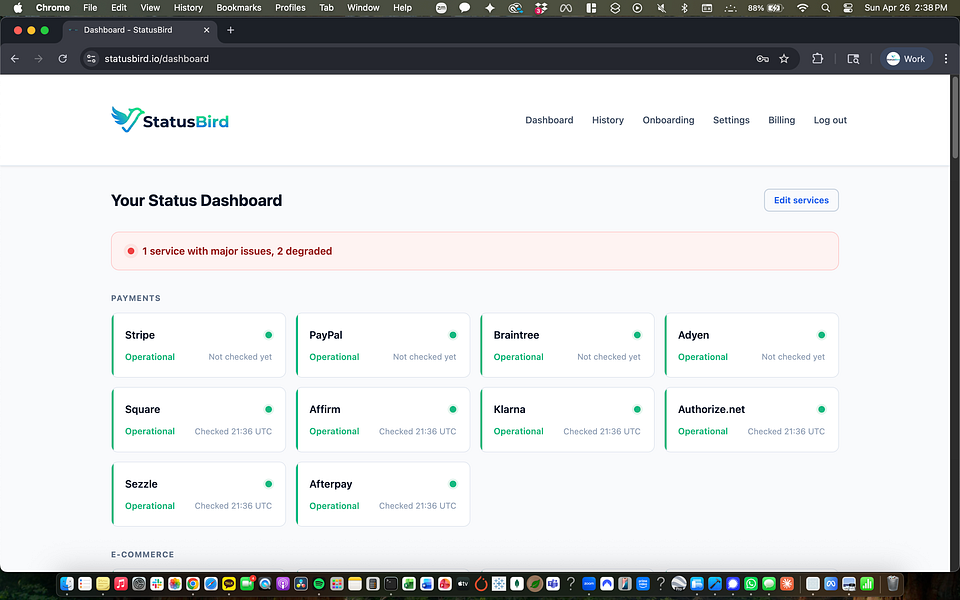Select the Square status card

[198, 419]
